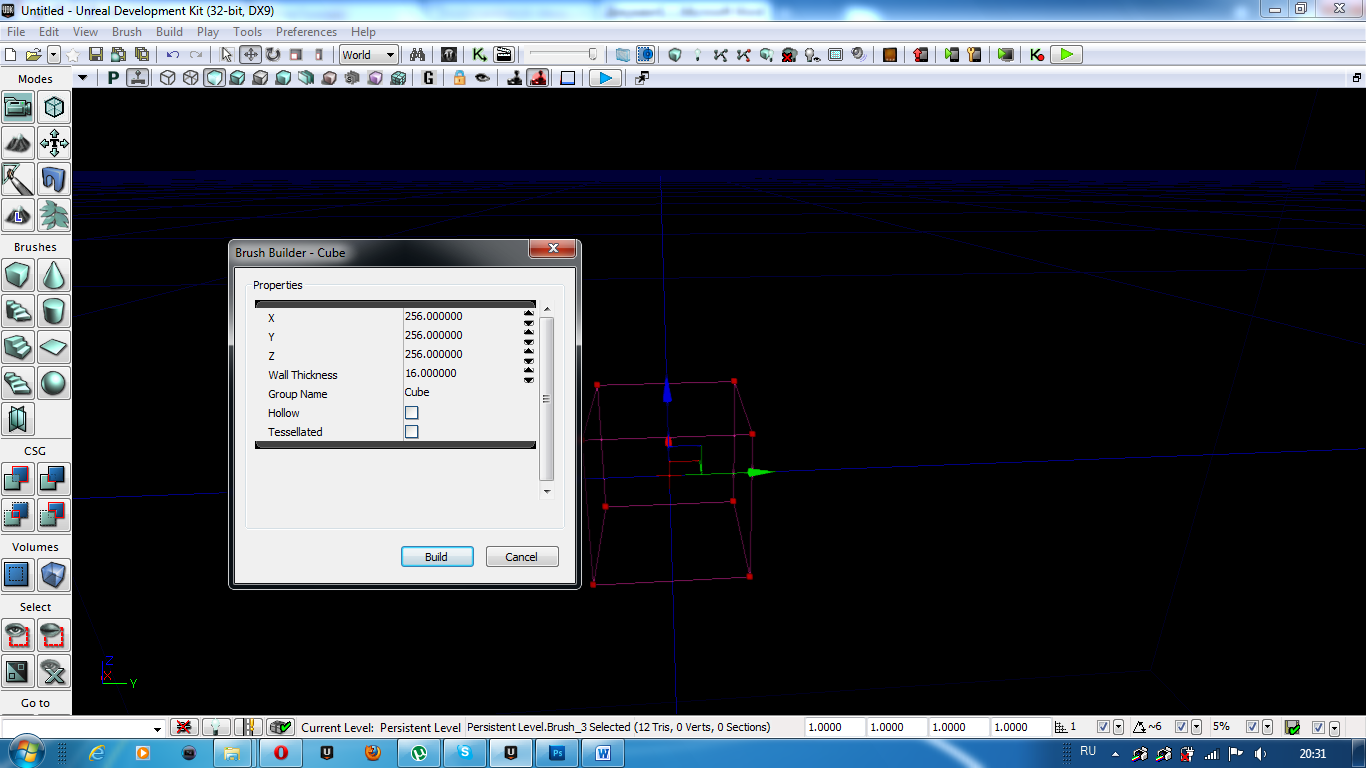Enable the Tessellated checkbox

coord(411,432)
